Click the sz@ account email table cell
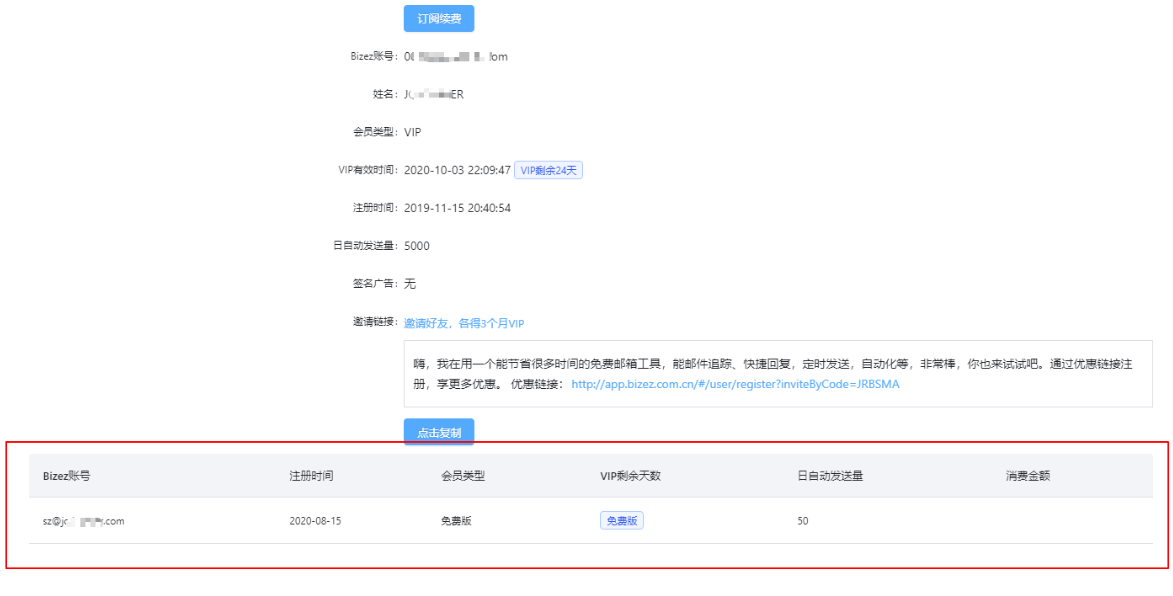Screen dimensions: 1173x596 (83, 521)
